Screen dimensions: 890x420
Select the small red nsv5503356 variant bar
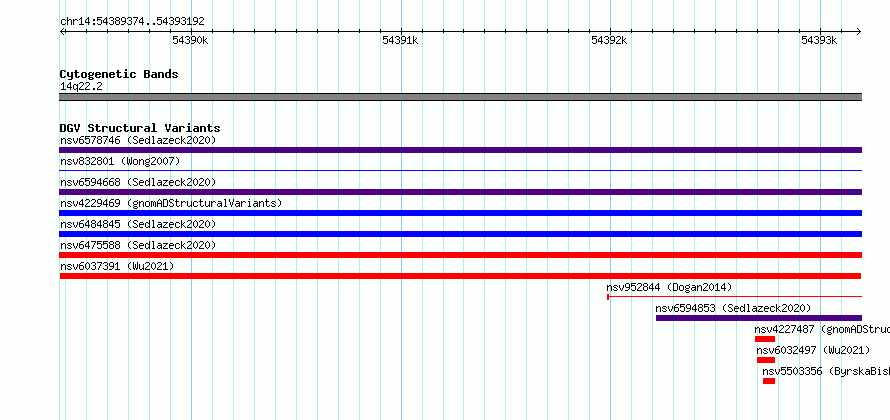(x=769, y=381)
